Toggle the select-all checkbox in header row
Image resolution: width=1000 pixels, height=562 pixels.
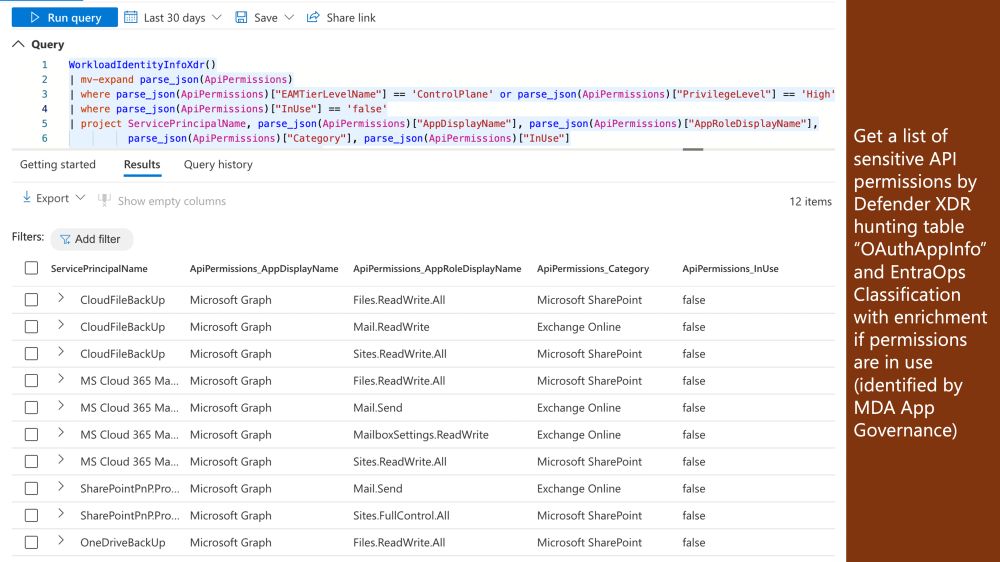click(31, 268)
